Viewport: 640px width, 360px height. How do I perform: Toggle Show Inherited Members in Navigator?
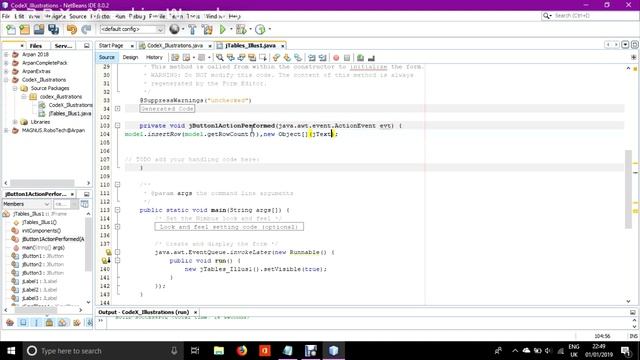point(10,323)
